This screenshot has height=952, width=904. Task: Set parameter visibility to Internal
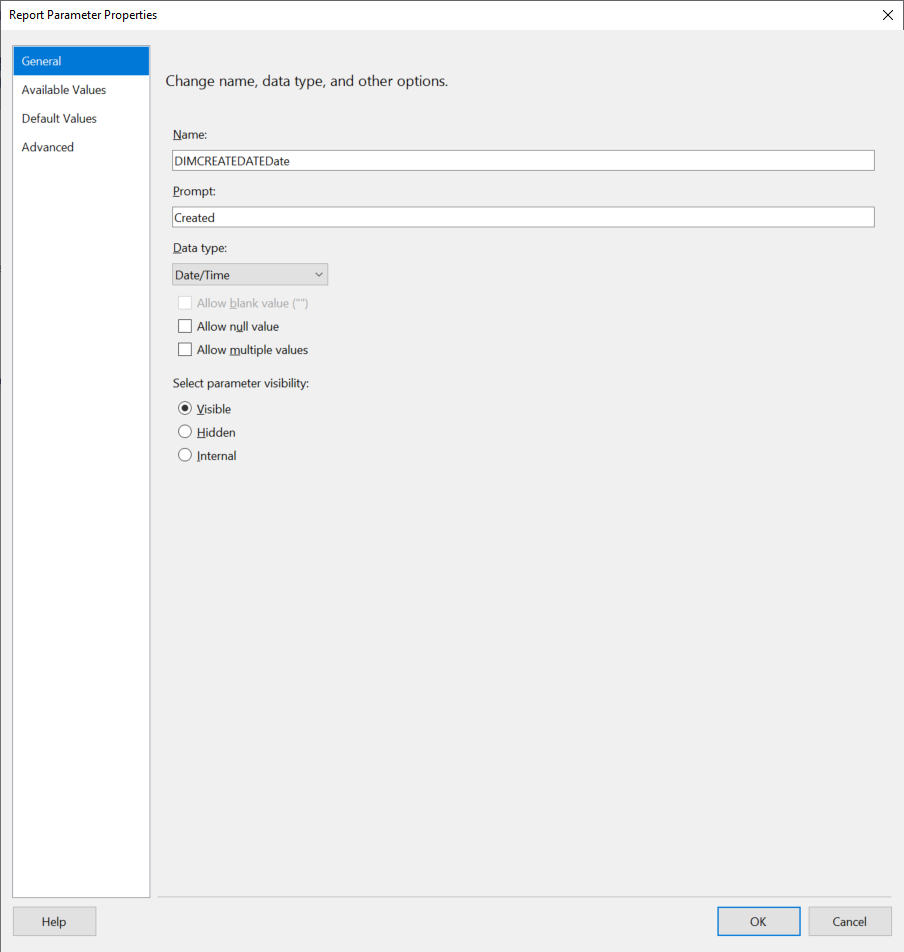coord(185,455)
